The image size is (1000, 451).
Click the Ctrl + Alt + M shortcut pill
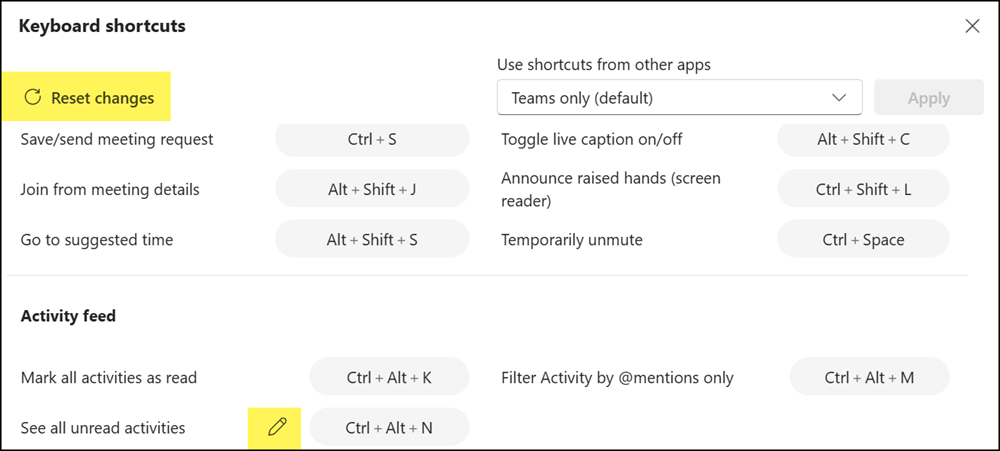point(869,377)
